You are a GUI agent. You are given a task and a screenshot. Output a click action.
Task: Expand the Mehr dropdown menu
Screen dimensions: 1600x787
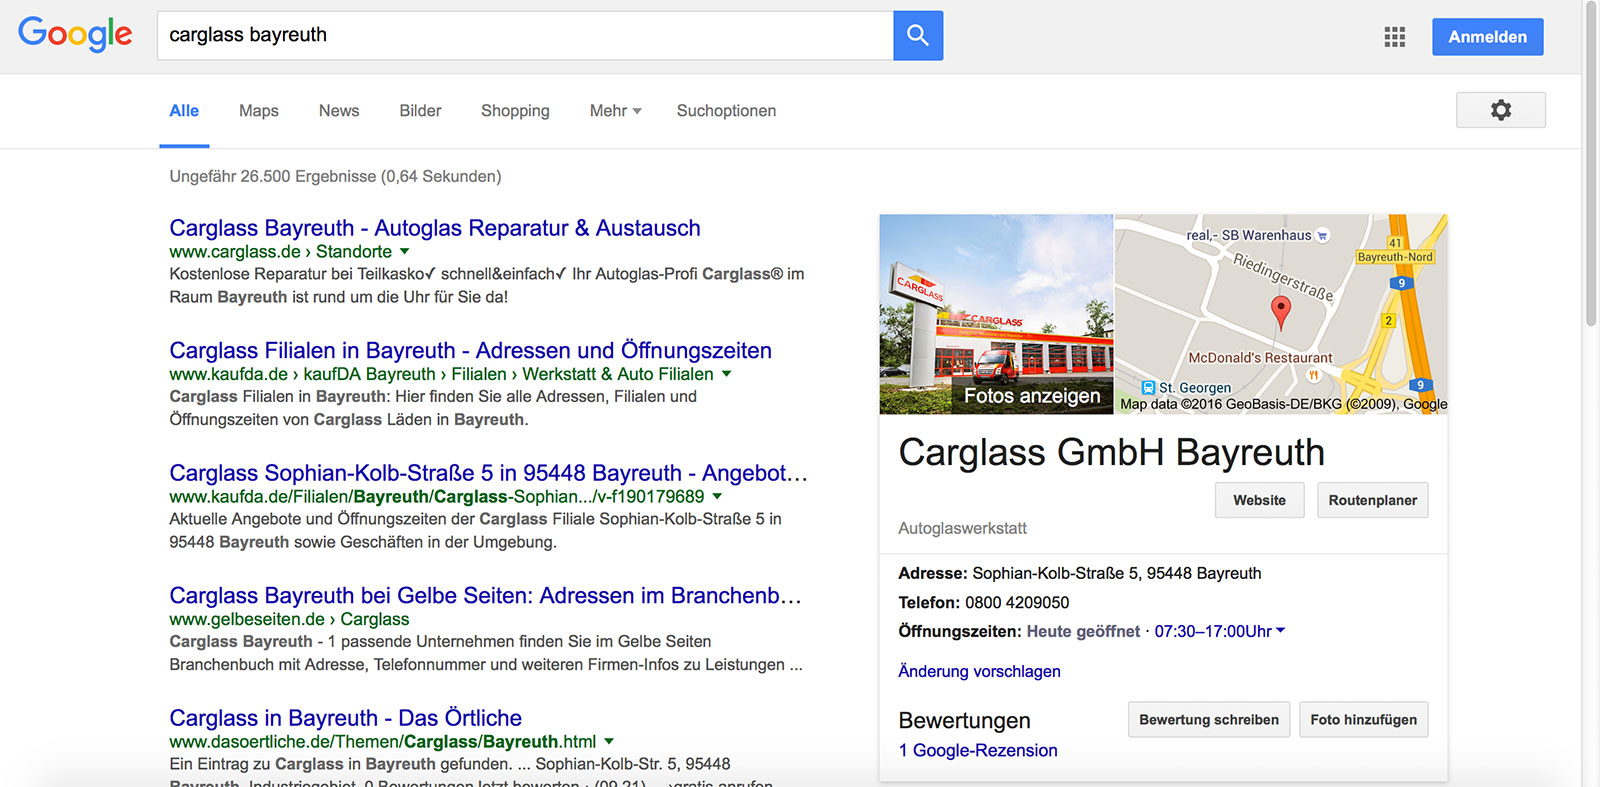615,111
